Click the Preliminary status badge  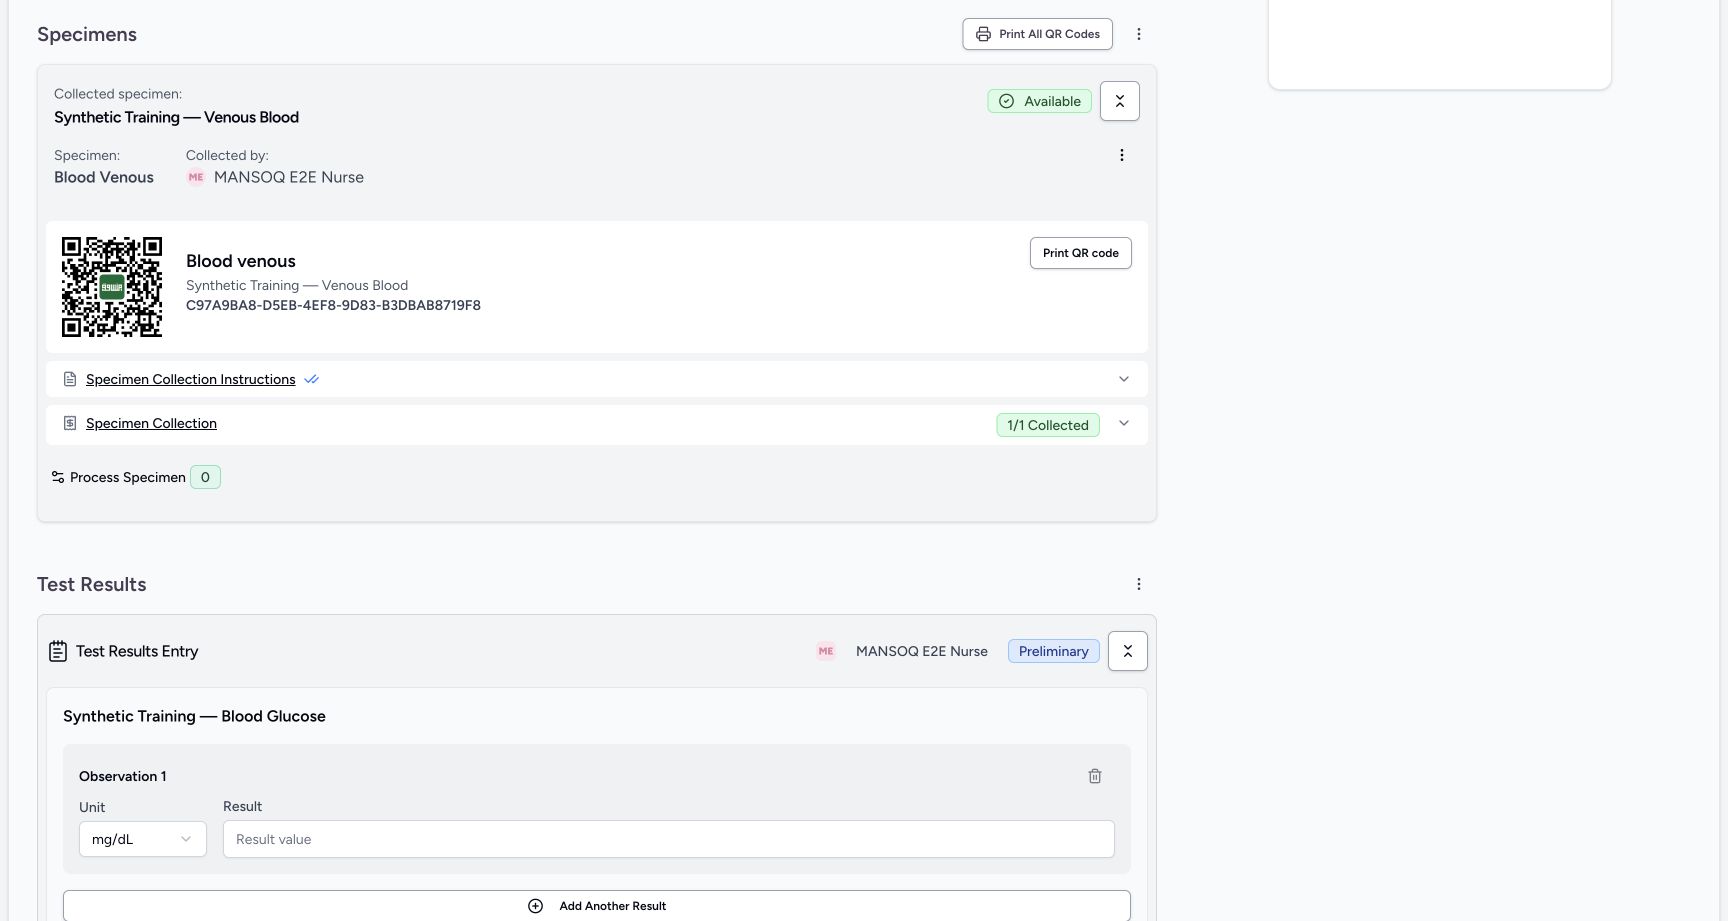point(1054,651)
